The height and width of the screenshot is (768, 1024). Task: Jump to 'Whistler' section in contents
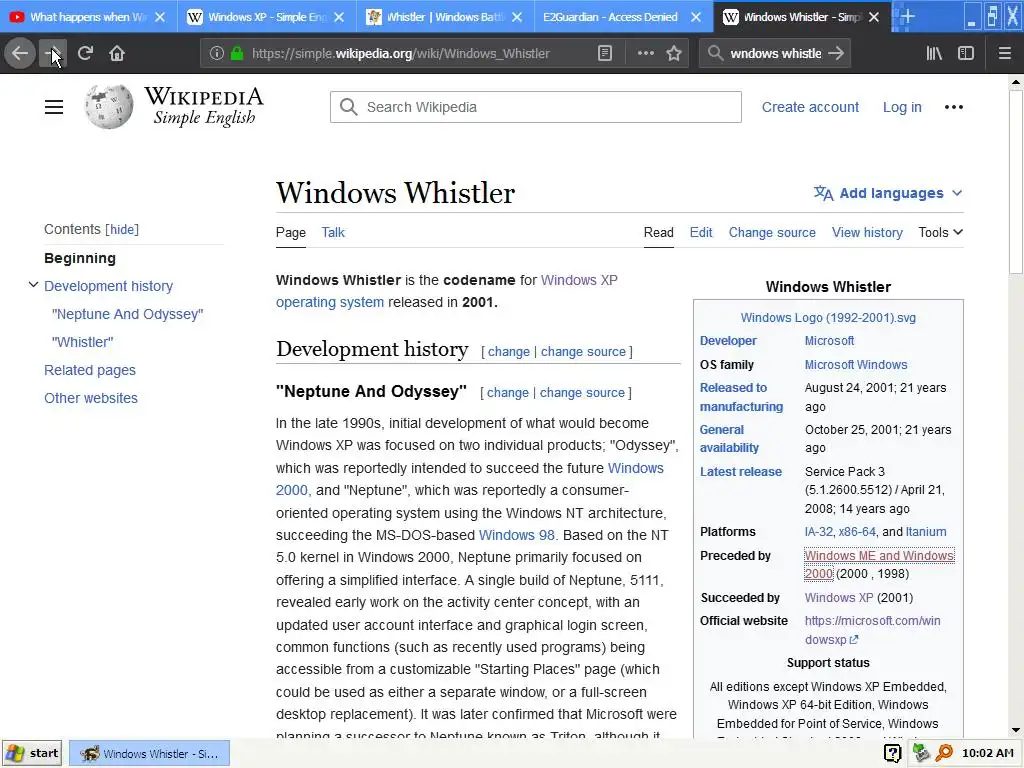pos(82,342)
